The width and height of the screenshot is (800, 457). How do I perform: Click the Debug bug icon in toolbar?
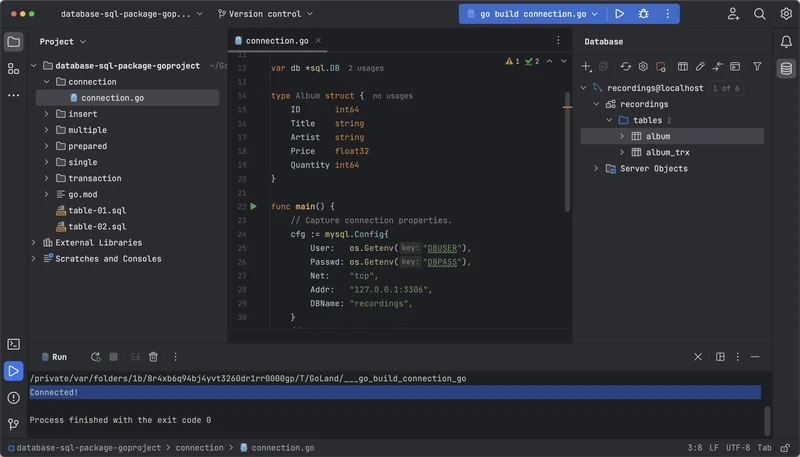[643, 14]
